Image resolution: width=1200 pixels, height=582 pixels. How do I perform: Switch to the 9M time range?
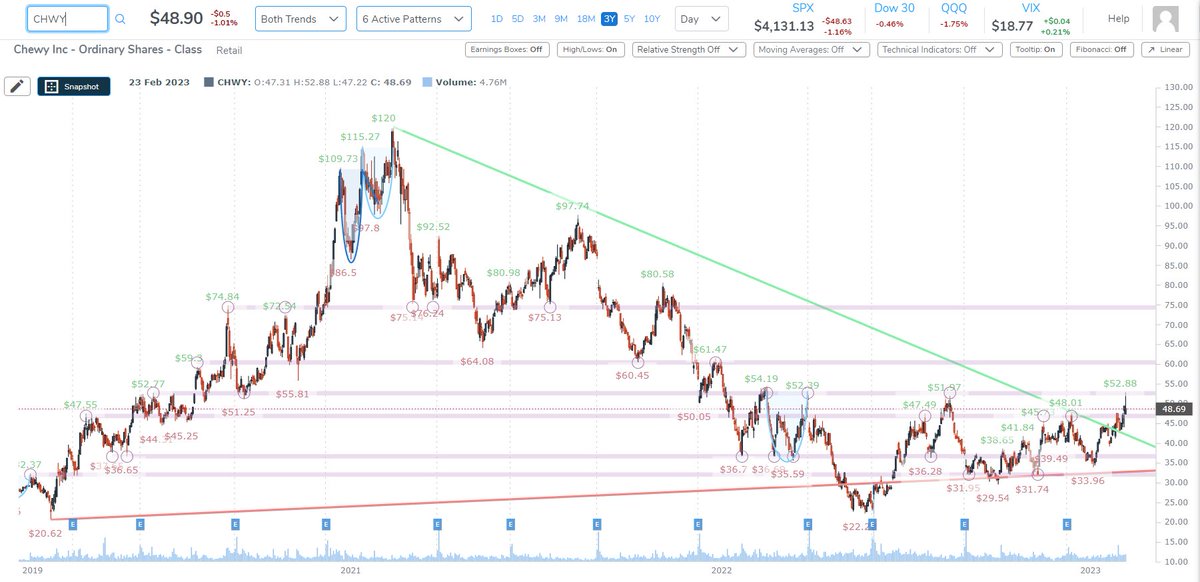click(560, 19)
